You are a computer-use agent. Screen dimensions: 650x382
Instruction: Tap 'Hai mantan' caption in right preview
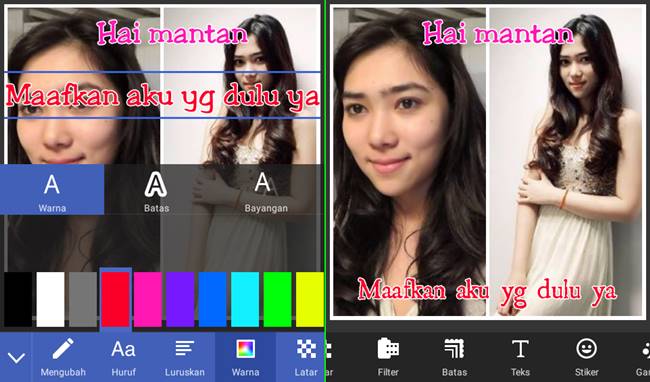point(497,33)
